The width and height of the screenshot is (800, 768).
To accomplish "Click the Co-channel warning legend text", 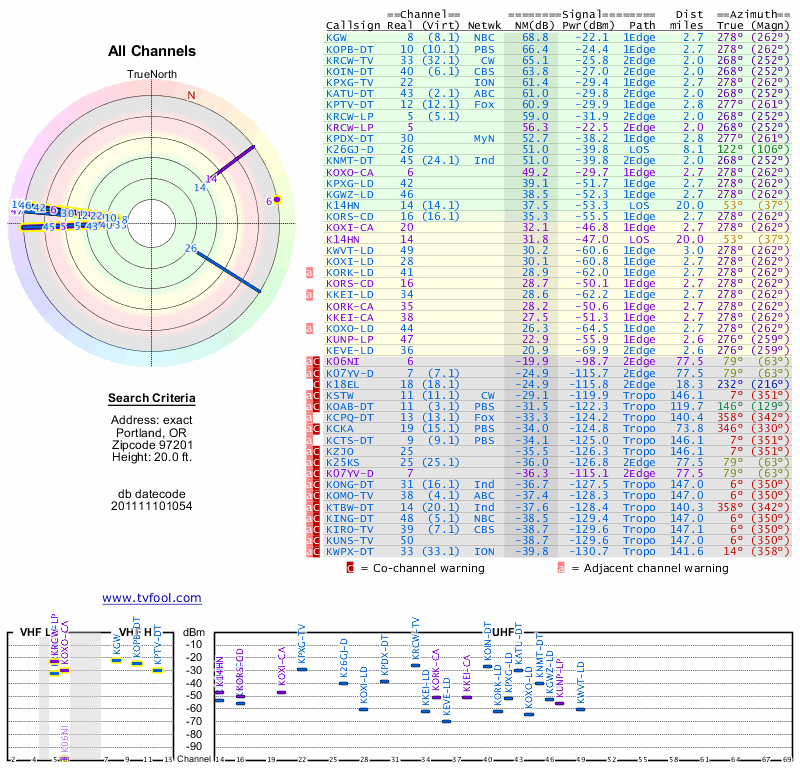I will point(429,568).
